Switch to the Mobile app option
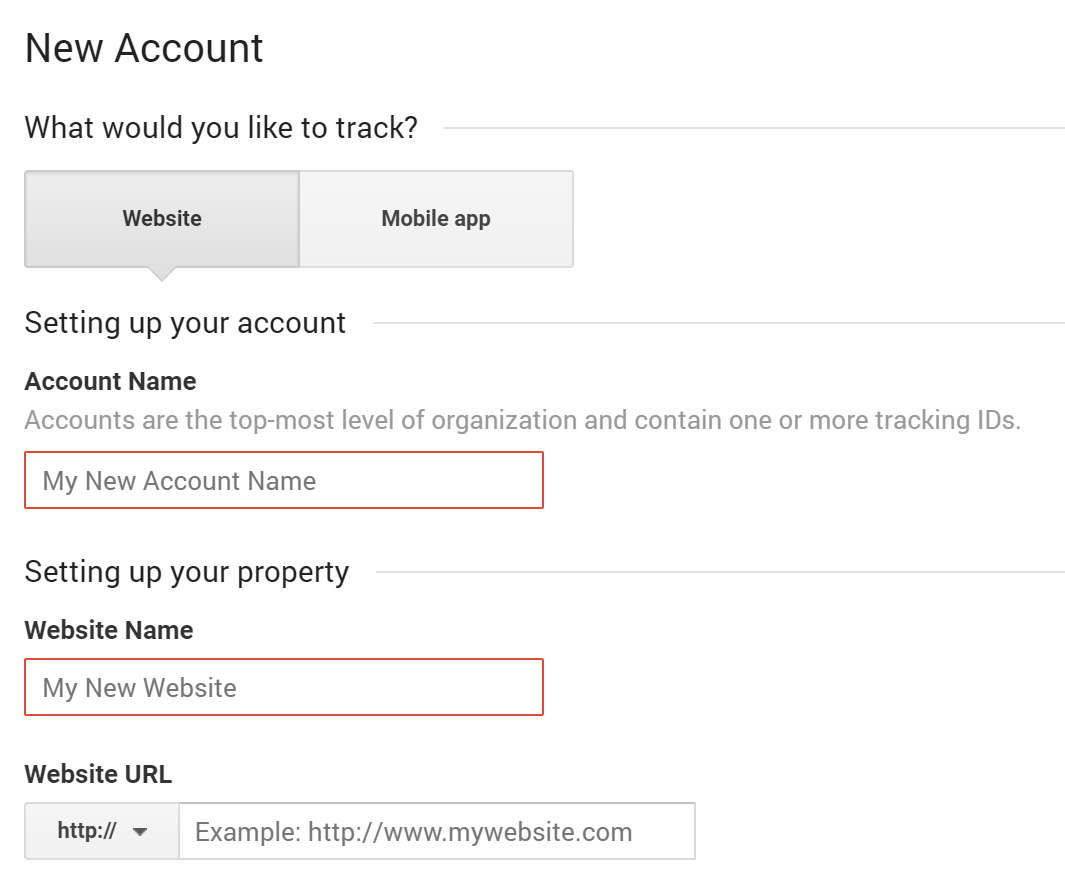The width and height of the screenshot is (1065, 892). pos(436,219)
